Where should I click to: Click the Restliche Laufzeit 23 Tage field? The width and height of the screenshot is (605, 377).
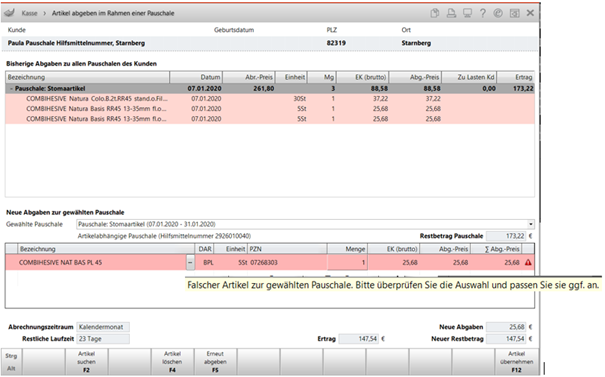103,339
